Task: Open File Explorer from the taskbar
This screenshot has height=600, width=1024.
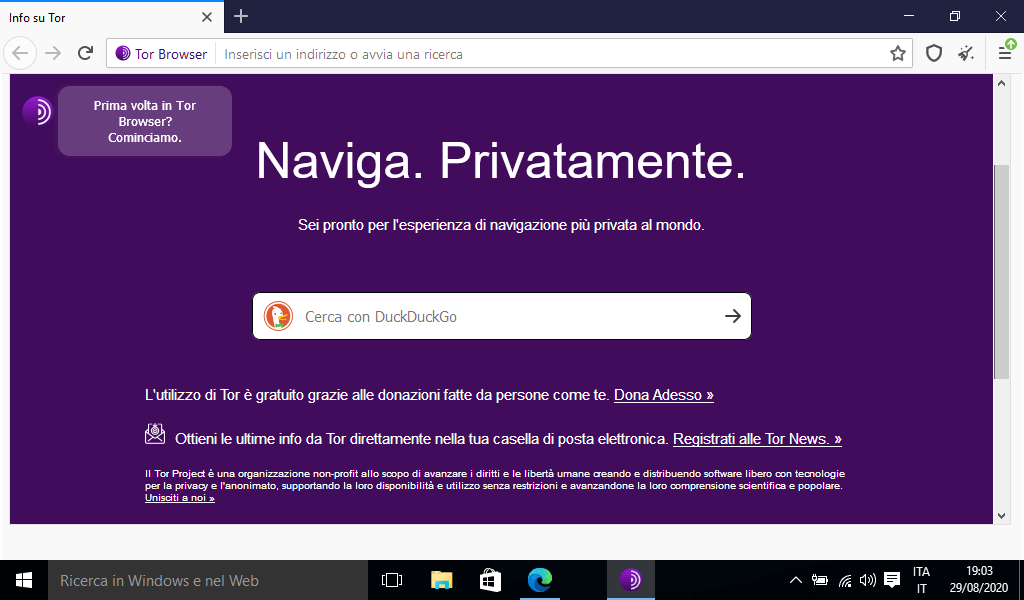Action: pos(441,580)
